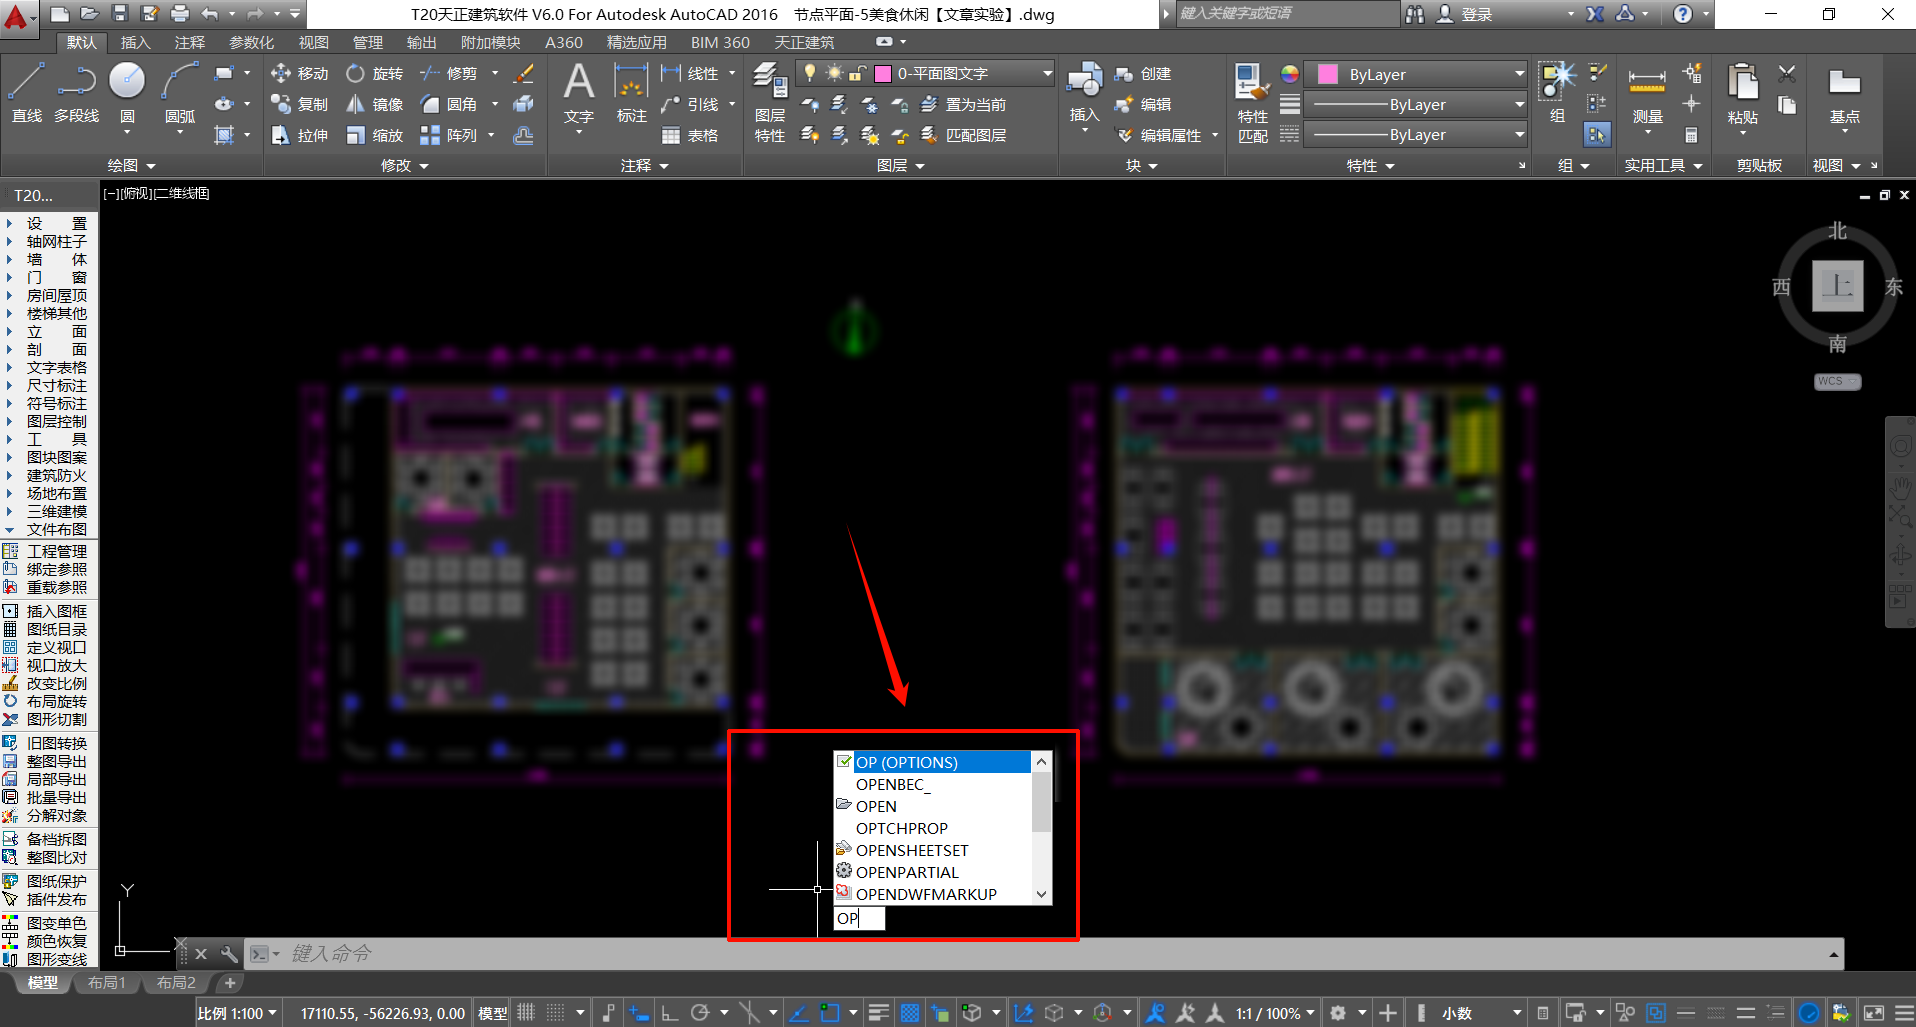Click the pink ByLayer color swatch
1916x1027 pixels.
pyautogui.click(x=1328, y=74)
